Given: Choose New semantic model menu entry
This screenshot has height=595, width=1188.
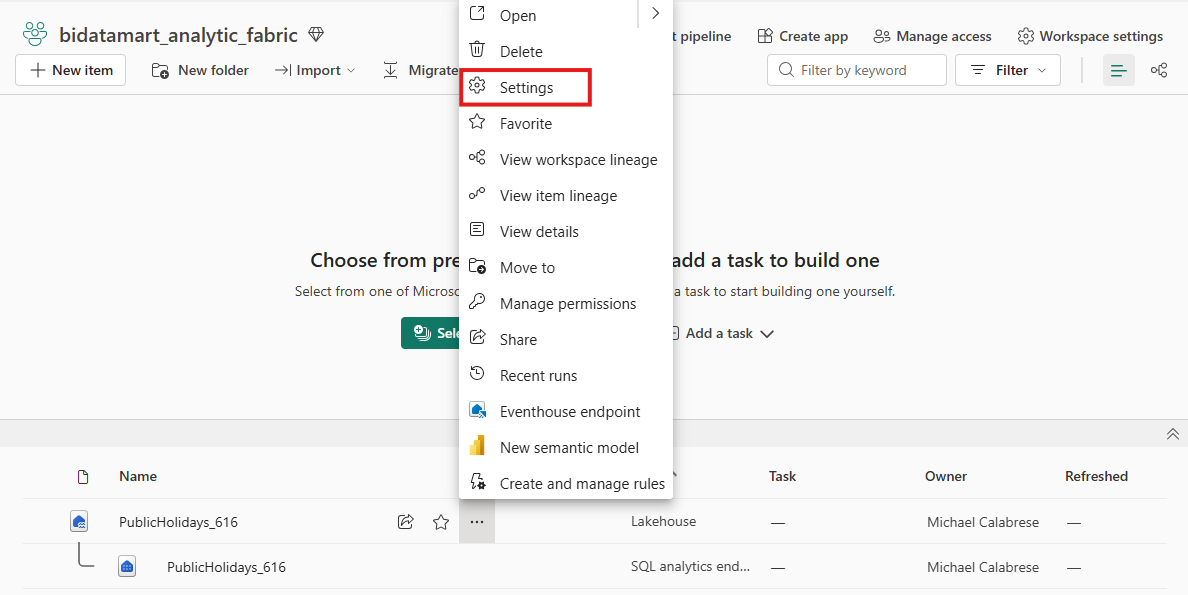Looking at the screenshot, I should tap(565, 447).
